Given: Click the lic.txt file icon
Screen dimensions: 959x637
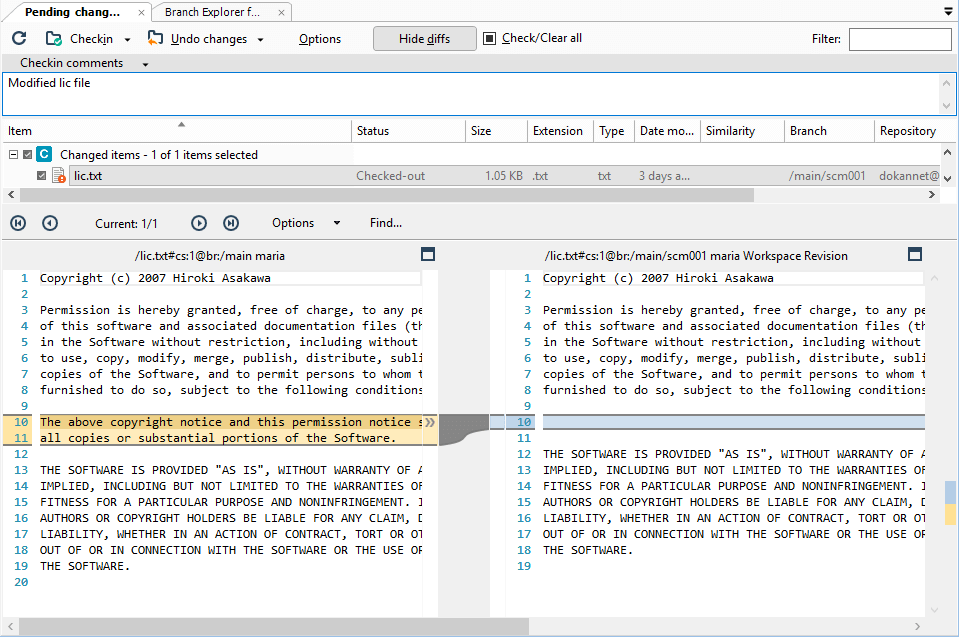Looking at the screenshot, I should pyautogui.click(x=59, y=176).
